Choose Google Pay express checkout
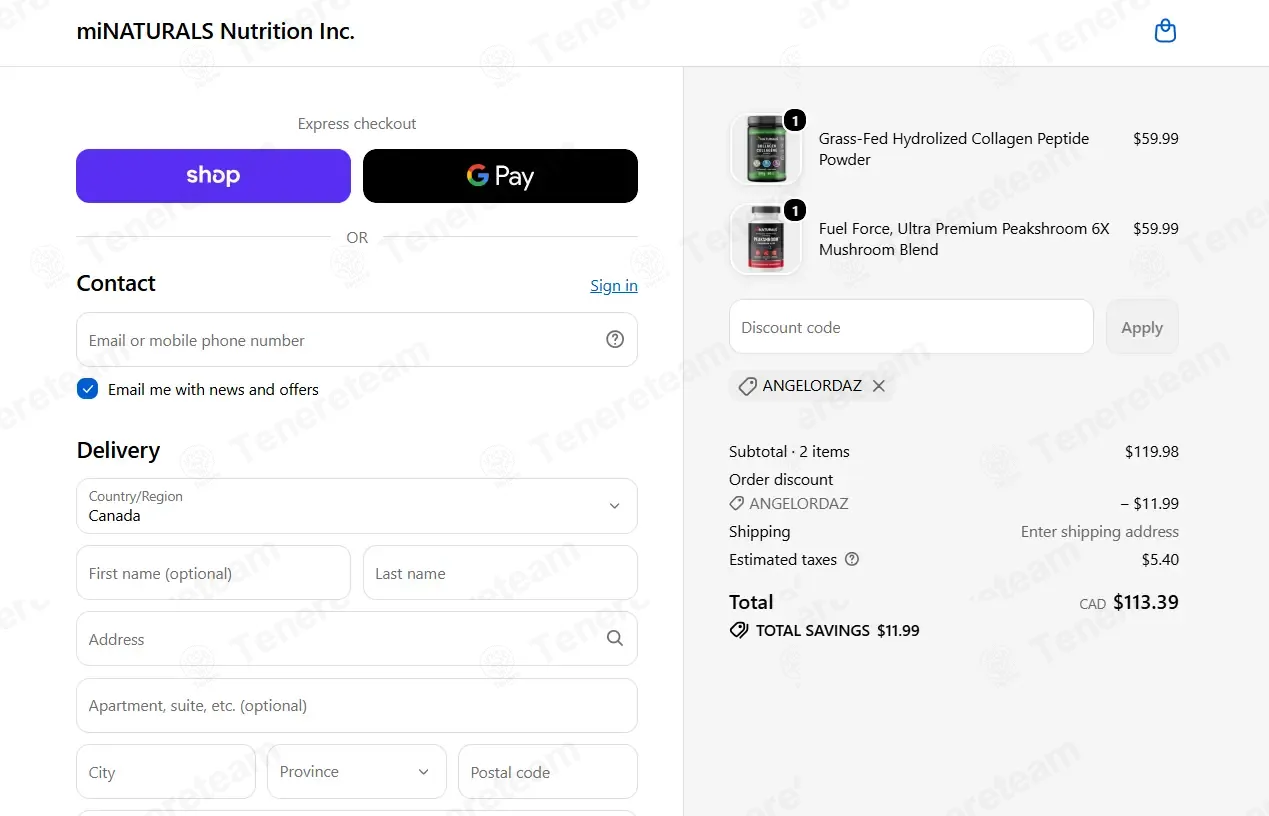The width and height of the screenshot is (1269, 816). click(x=500, y=176)
